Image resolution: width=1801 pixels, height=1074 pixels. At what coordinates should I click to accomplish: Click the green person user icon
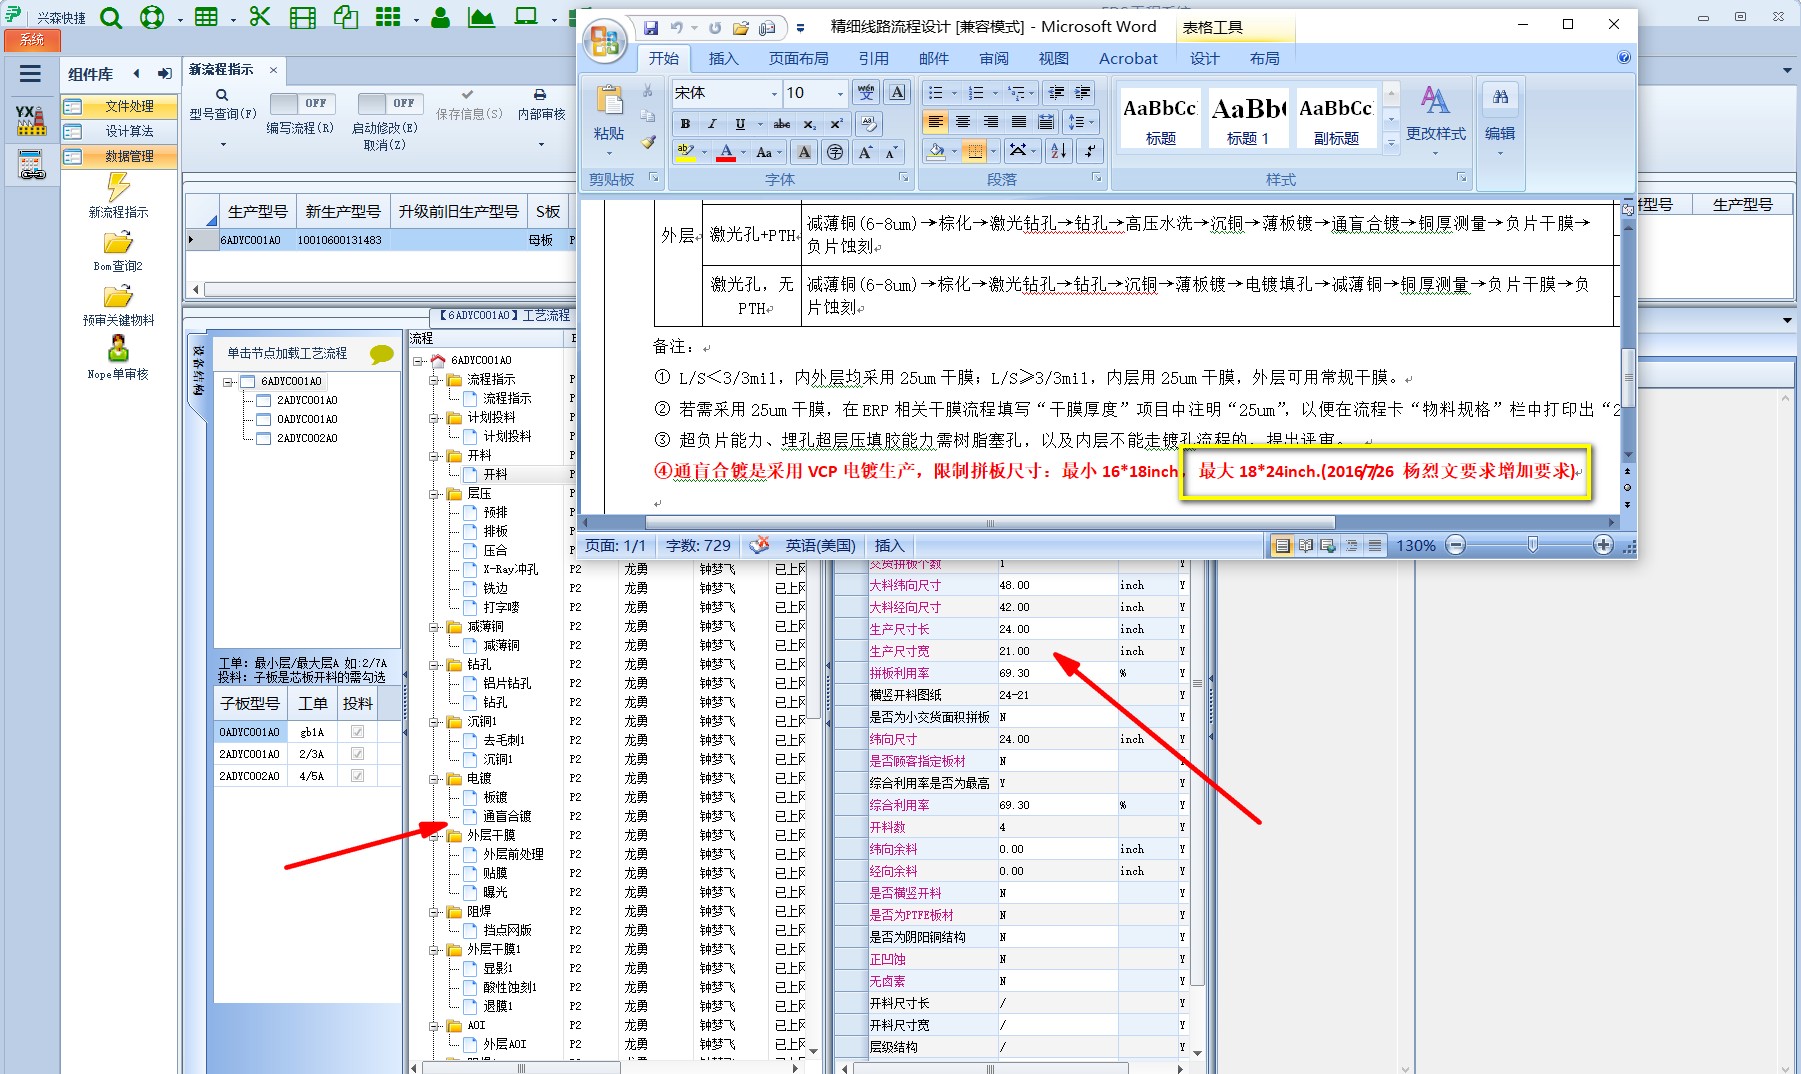[x=440, y=17]
